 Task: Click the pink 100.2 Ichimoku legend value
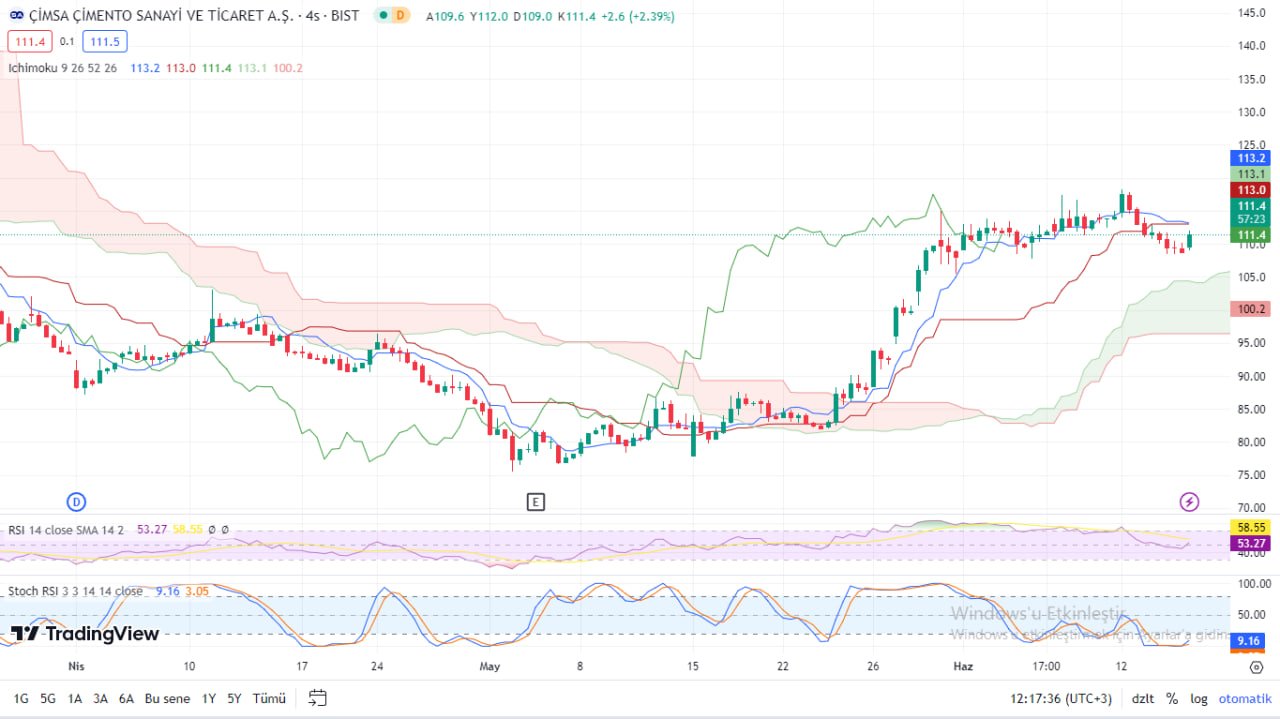[287, 68]
